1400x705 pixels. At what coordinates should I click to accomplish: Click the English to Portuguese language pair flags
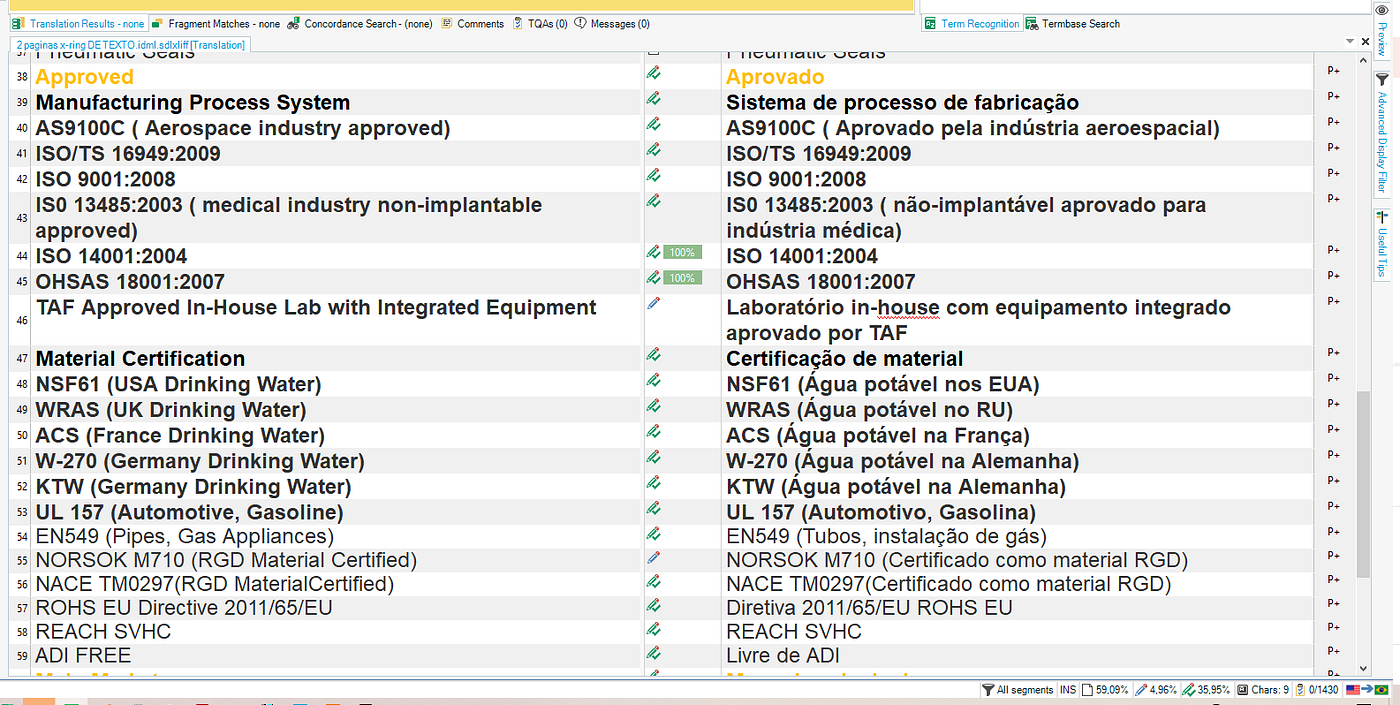click(x=1368, y=690)
